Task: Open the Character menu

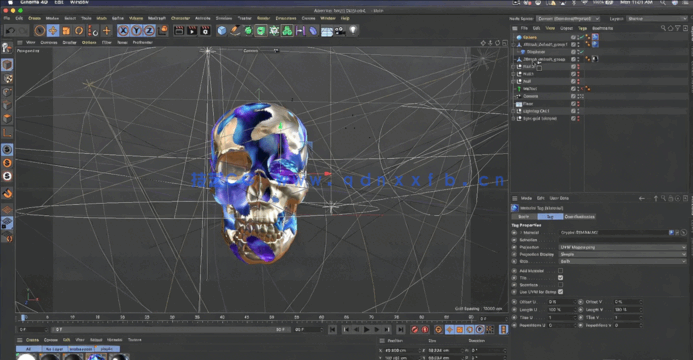Action: pyautogui.click(x=180, y=18)
